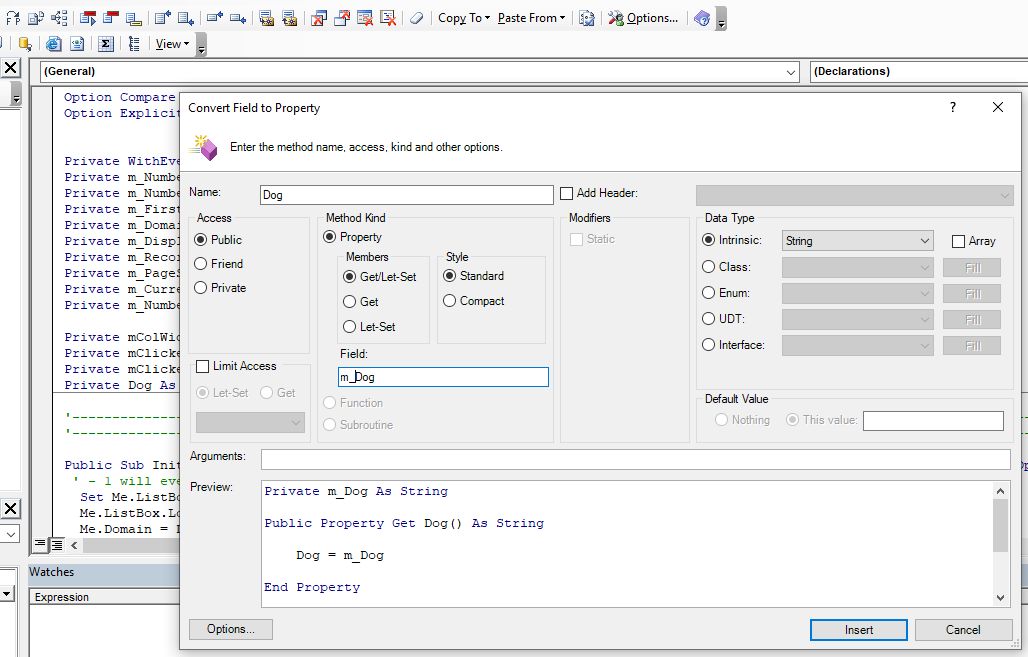Click the Name field containing Dog

pyautogui.click(x=406, y=195)
